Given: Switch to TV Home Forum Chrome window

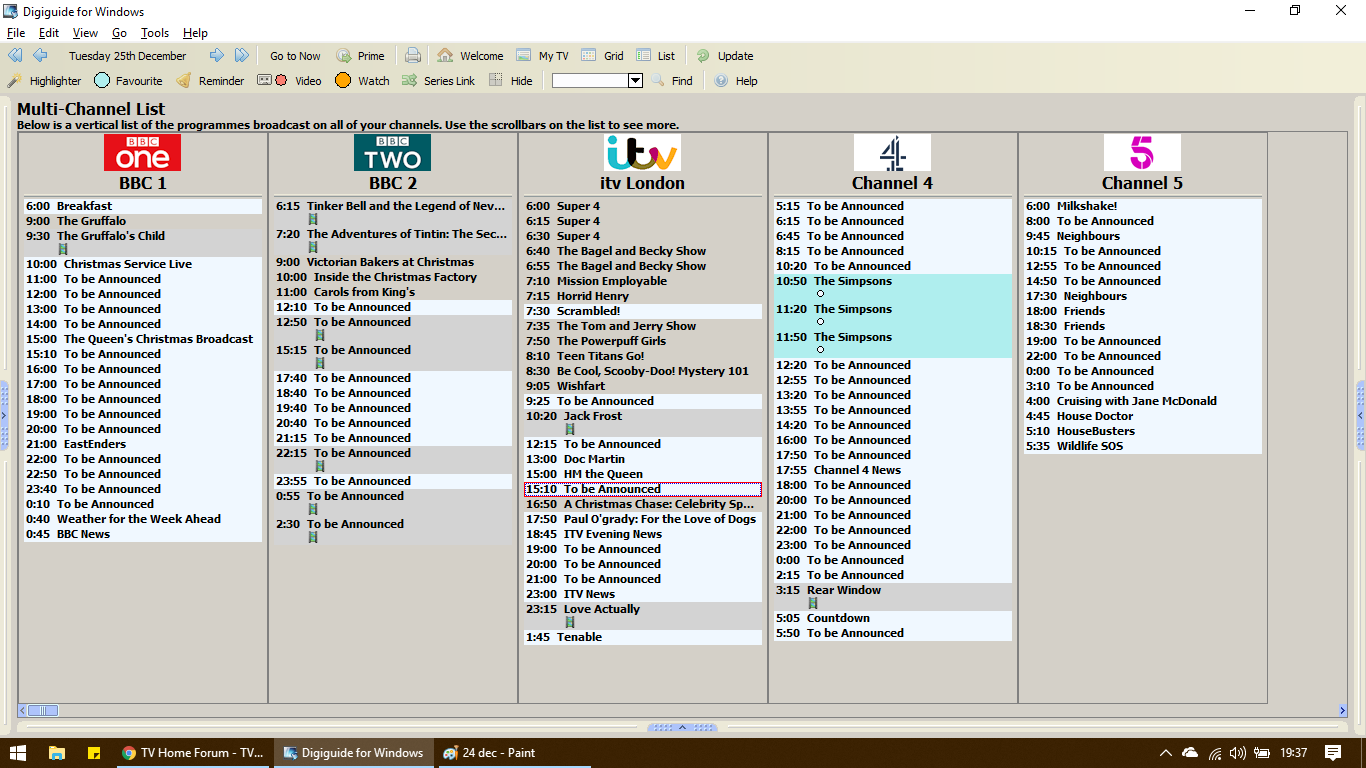Looking at the screenshot, I should click(x=193, y=753).
